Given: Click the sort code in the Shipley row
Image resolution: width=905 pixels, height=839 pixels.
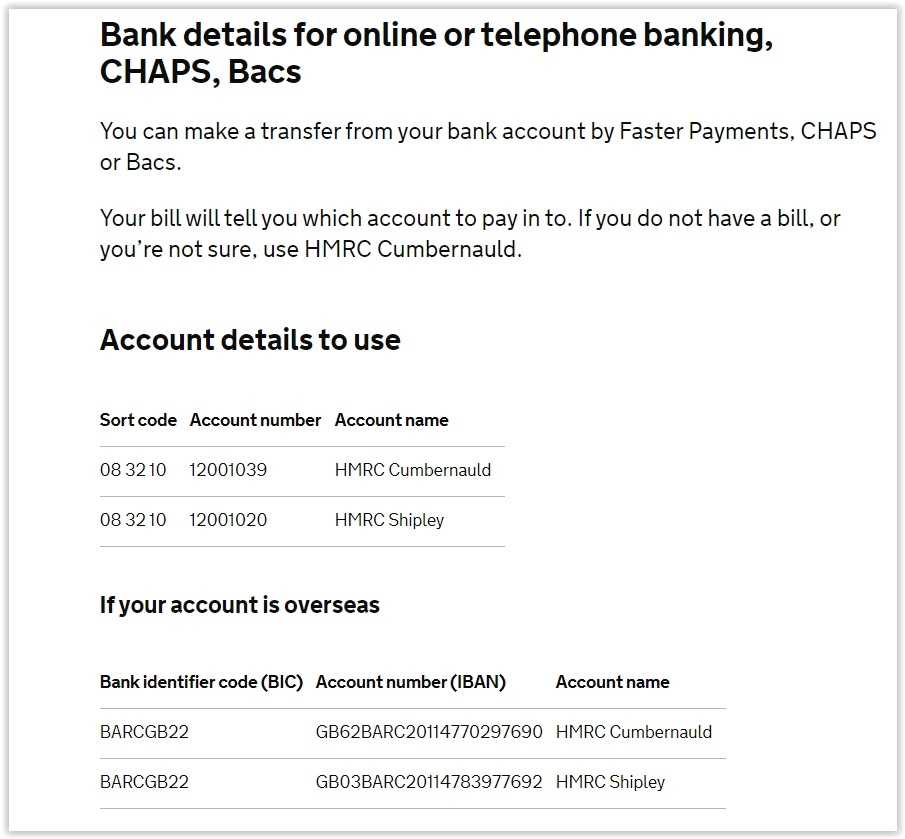Looking at the screenshot, I should (133, 520).
